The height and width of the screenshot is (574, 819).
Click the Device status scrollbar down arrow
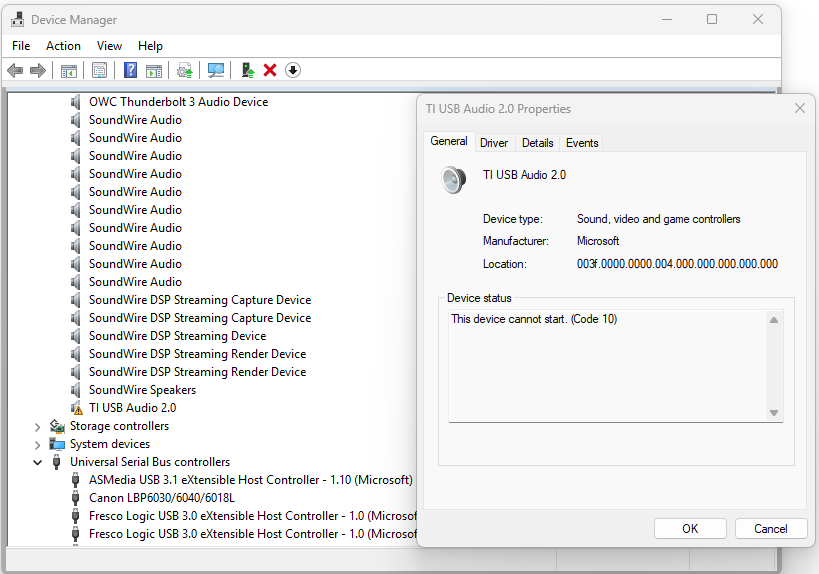(x=774, y=413)
